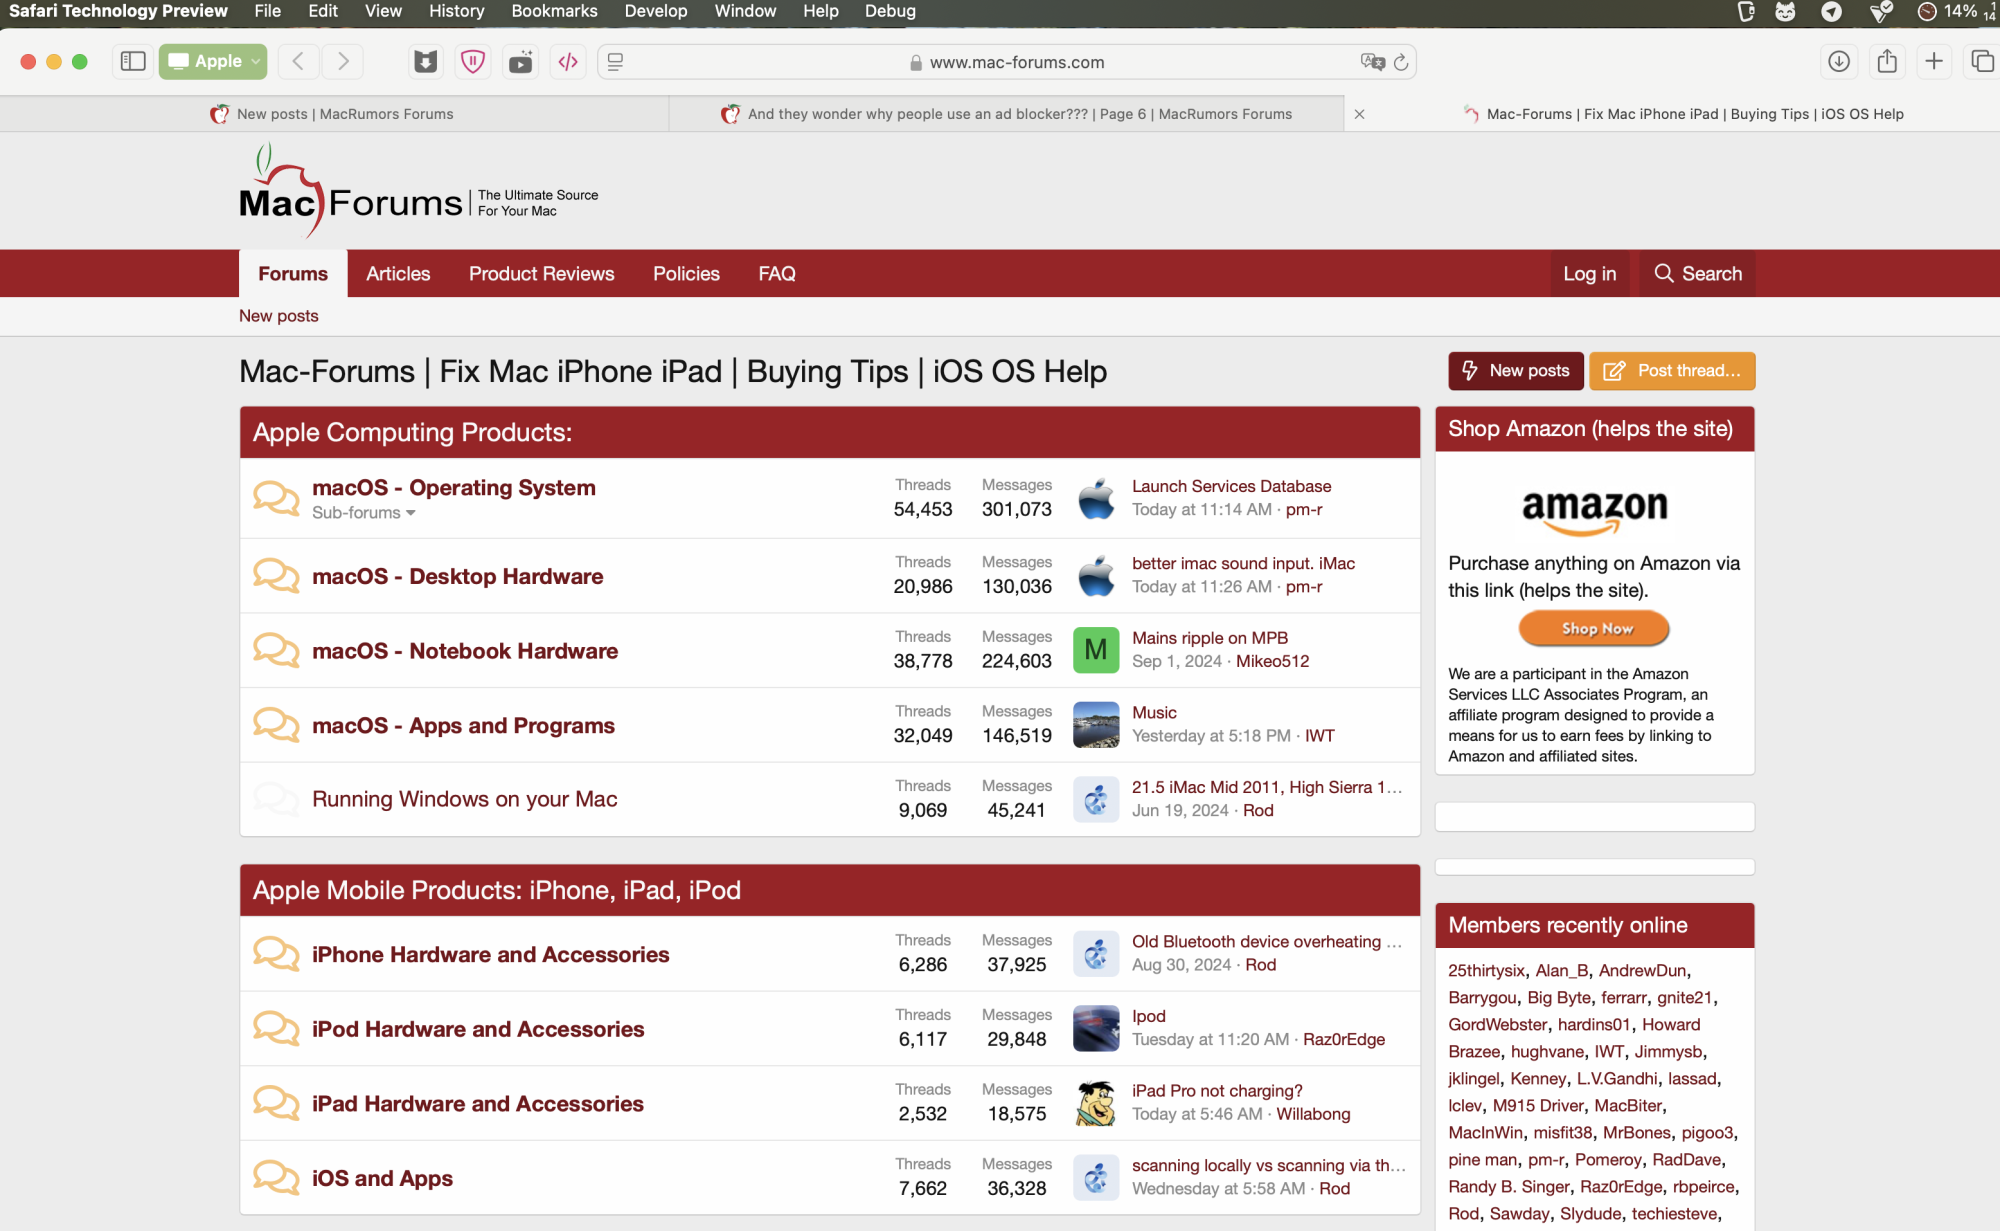
Task: Click the orange Post thread button
Action: click(x=1672, y=371)
